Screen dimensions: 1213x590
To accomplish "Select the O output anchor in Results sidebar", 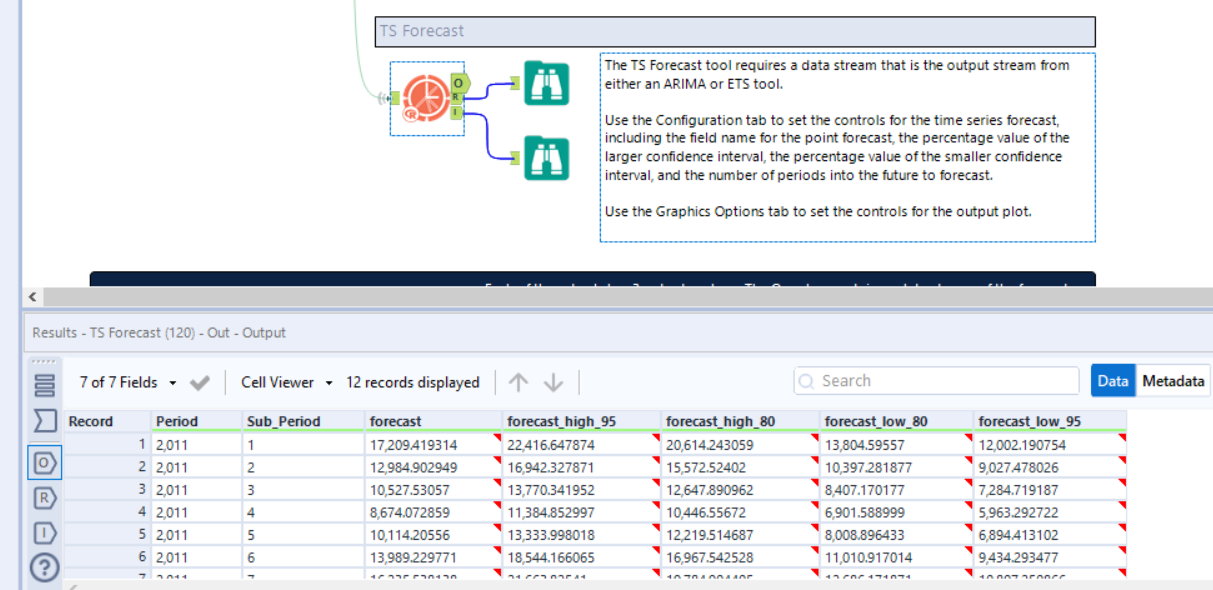I will pos(45,462).
